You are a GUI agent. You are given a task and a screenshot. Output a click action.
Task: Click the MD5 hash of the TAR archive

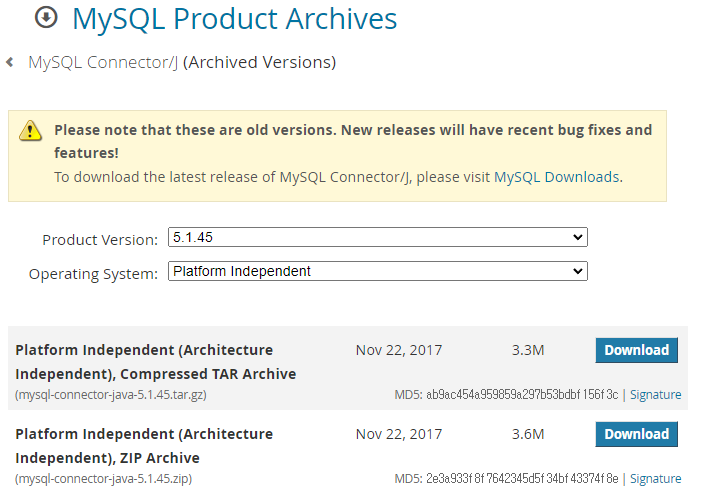click(522, 395)
